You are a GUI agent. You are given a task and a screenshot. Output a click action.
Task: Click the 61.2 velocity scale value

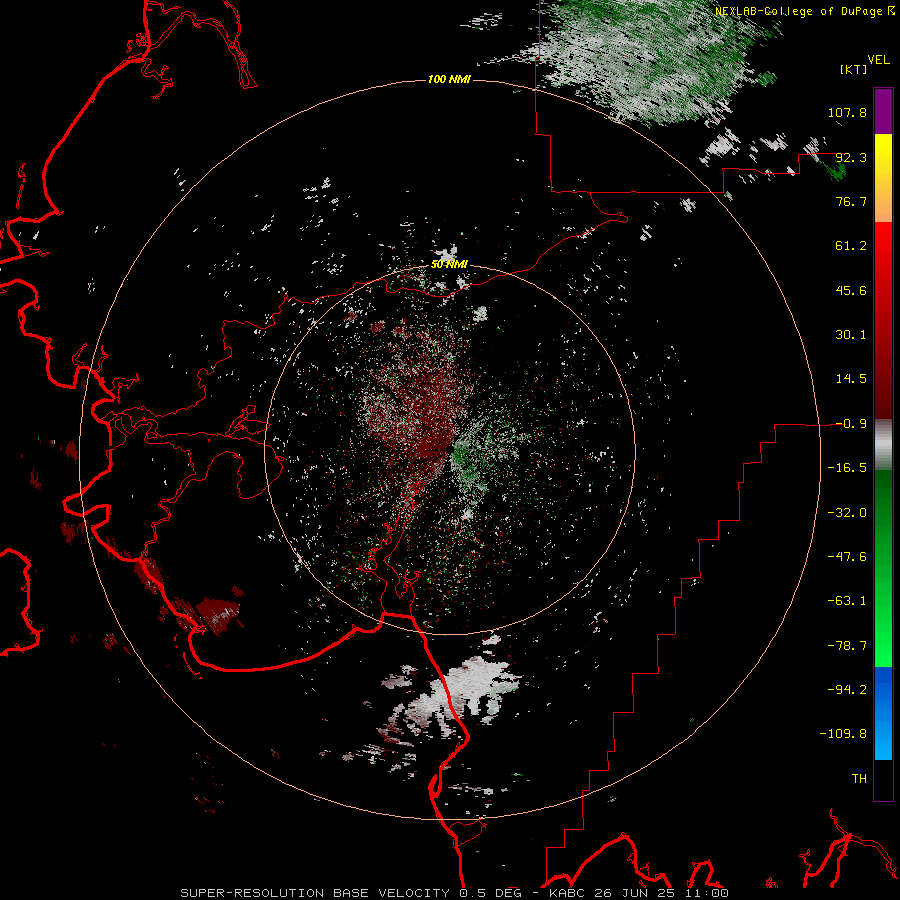click(851, 246)
